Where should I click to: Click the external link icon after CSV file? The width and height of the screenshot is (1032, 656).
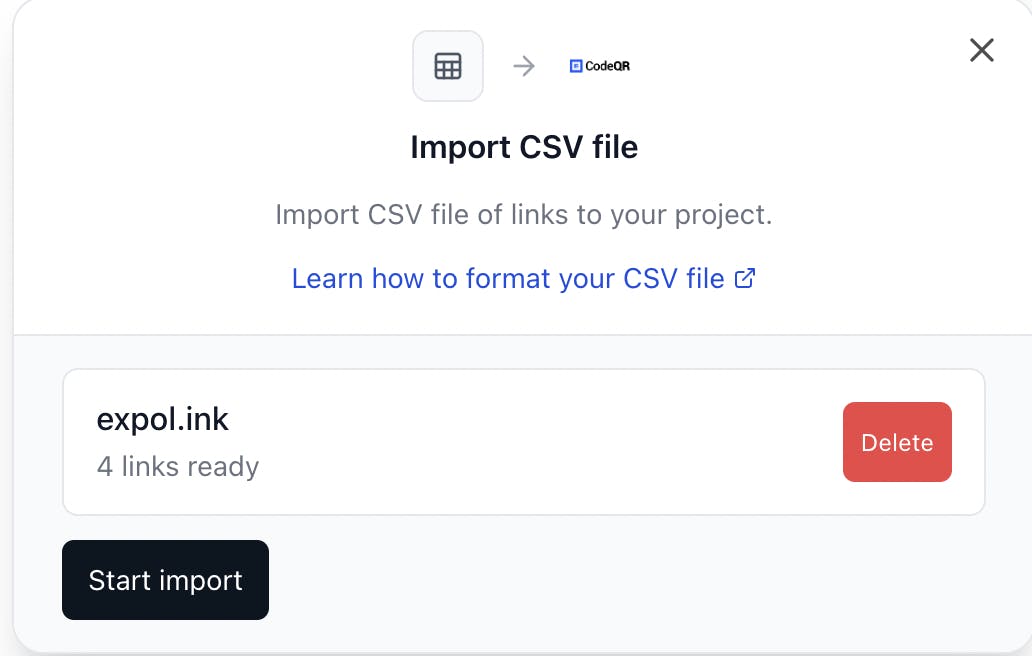744,279
